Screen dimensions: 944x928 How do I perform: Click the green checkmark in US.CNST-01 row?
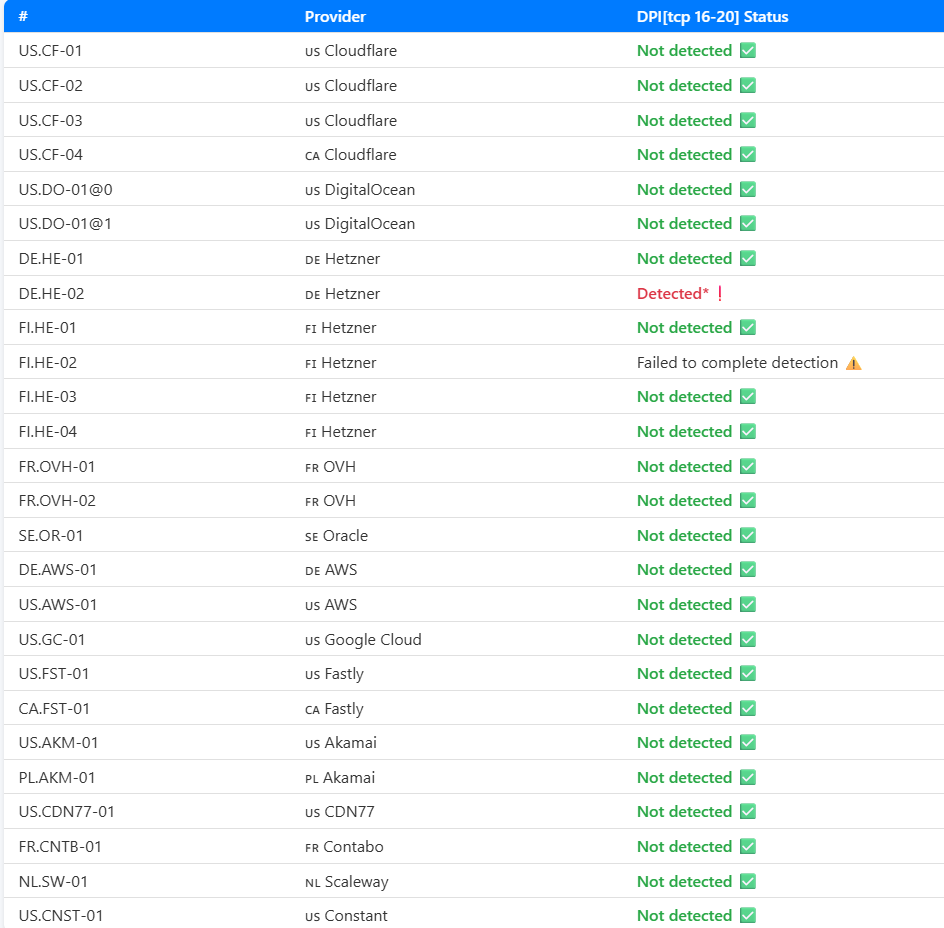[x=748, y=915]
